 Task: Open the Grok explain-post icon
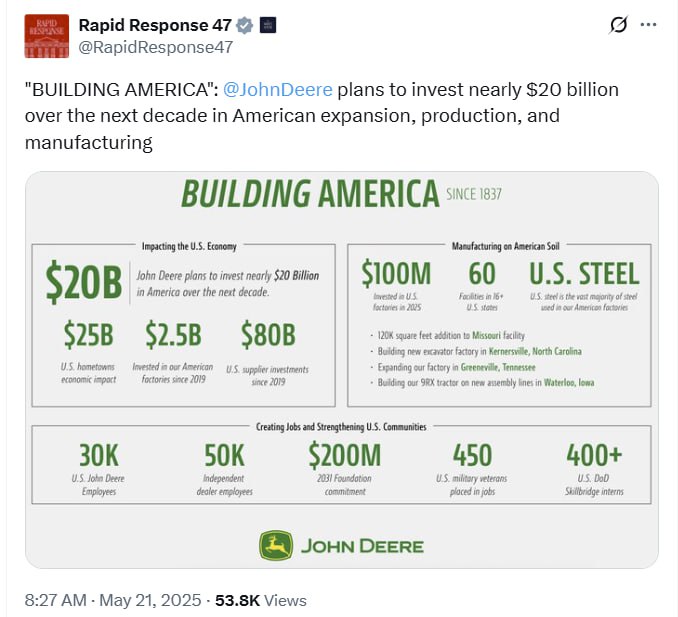618,25
